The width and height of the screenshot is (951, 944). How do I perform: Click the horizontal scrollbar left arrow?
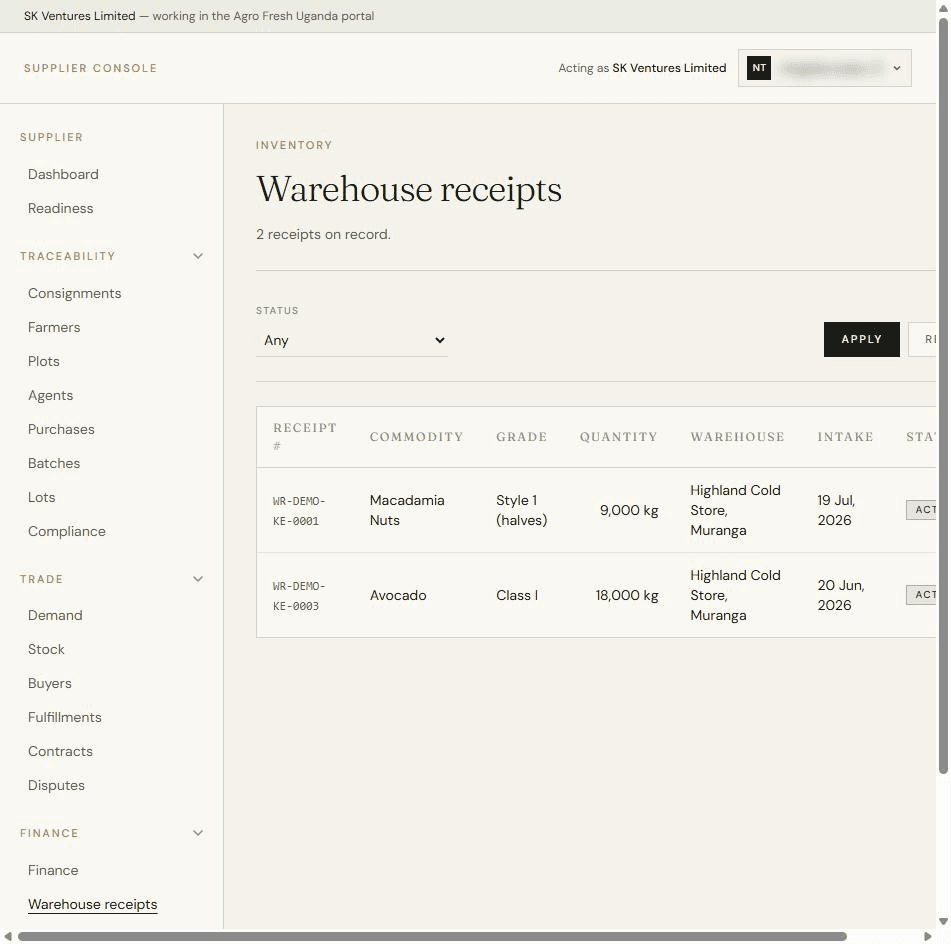(8, 936)
